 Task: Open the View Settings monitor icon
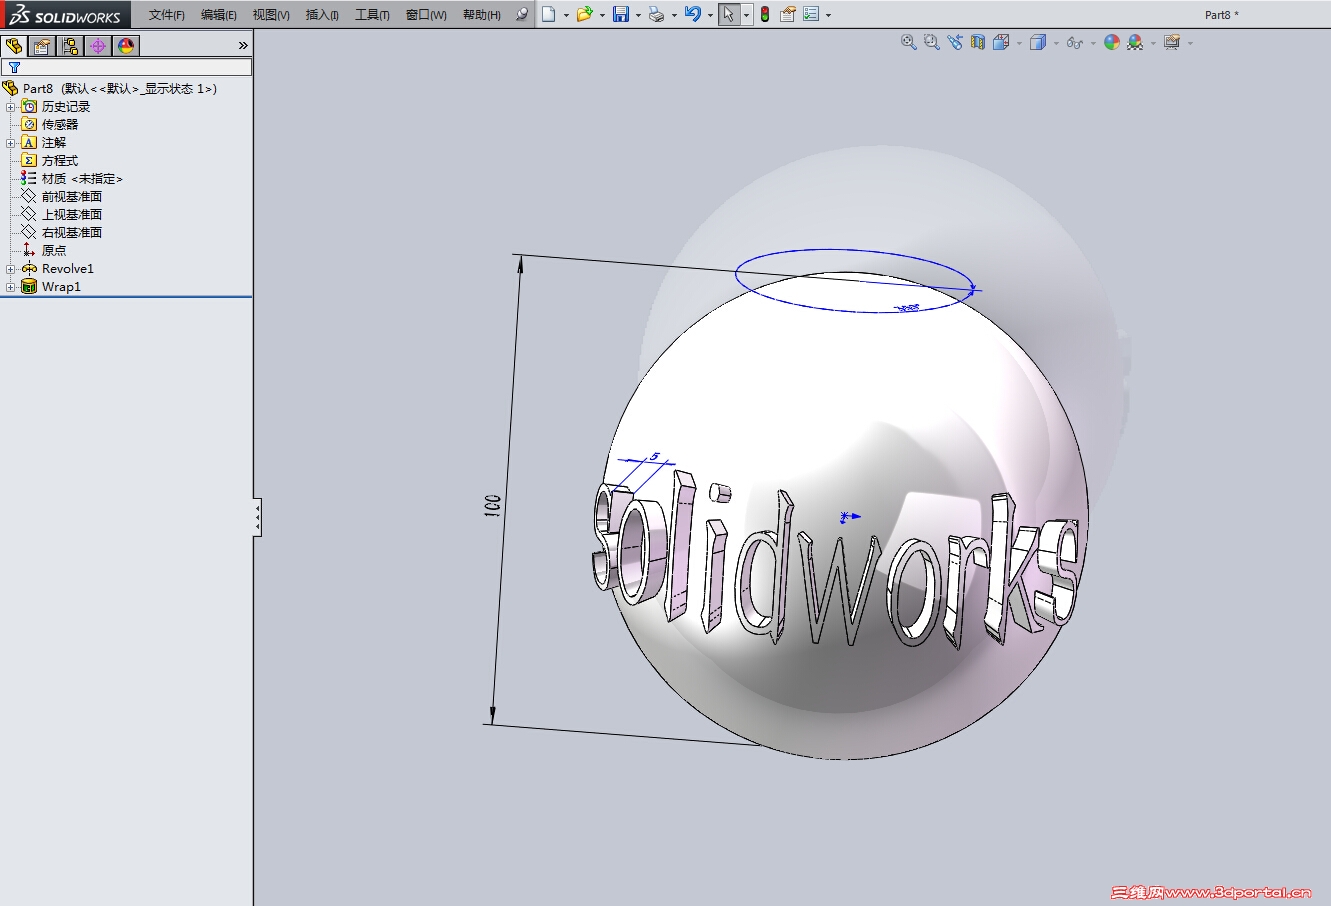(x=1172, y=42)
